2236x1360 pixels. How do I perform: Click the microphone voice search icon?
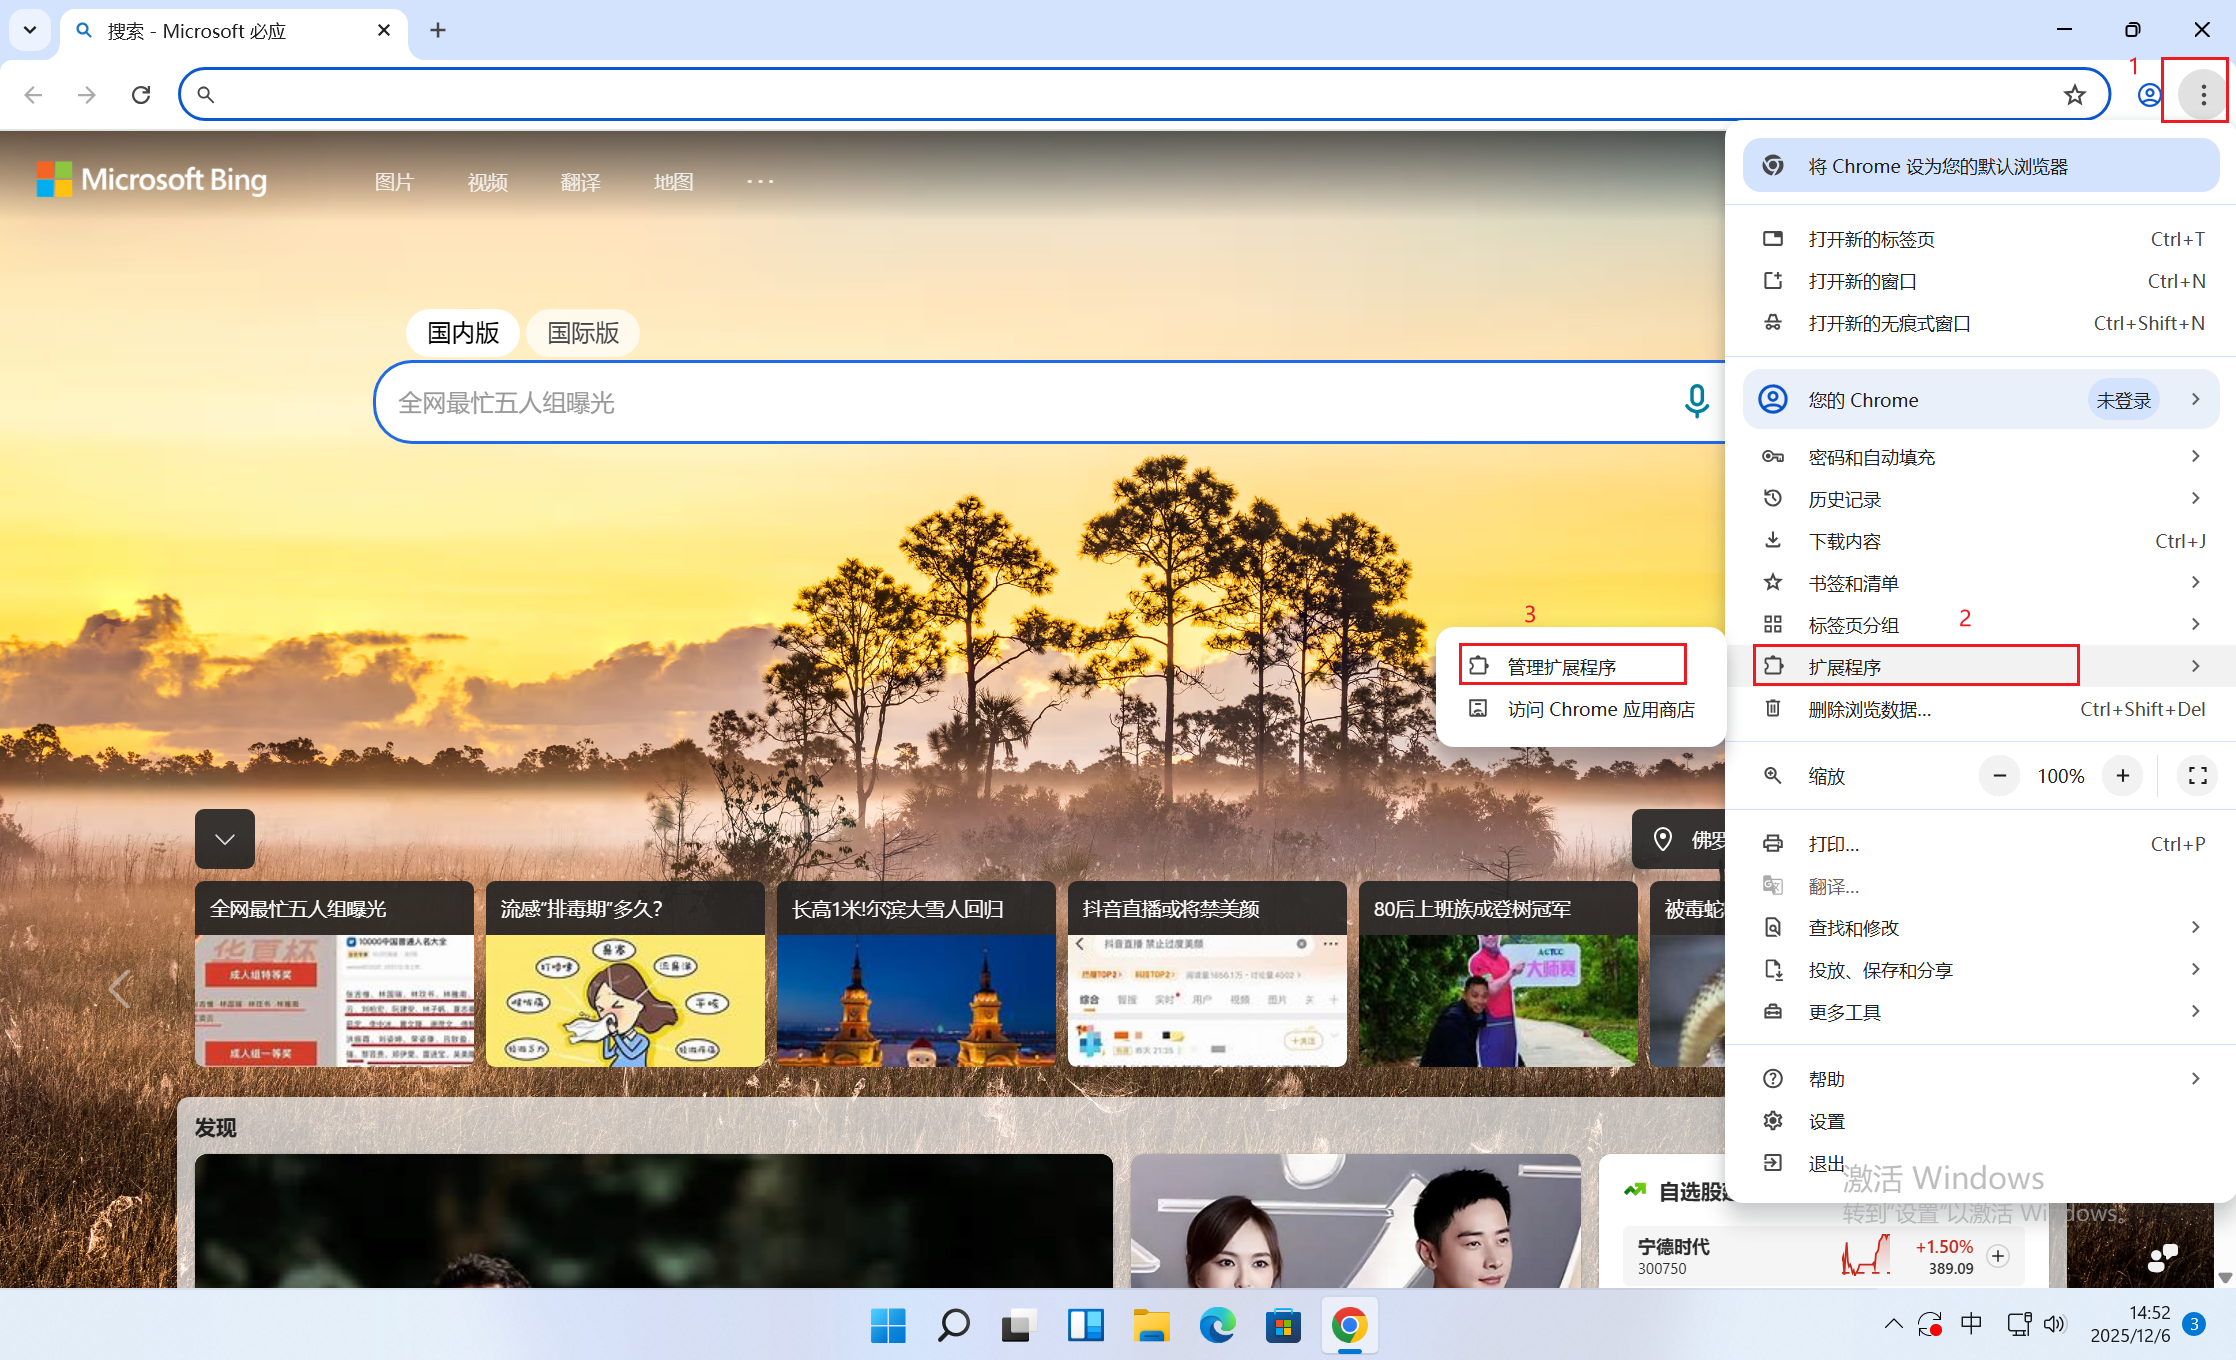pyautogui.click(x=1696, y=401)
